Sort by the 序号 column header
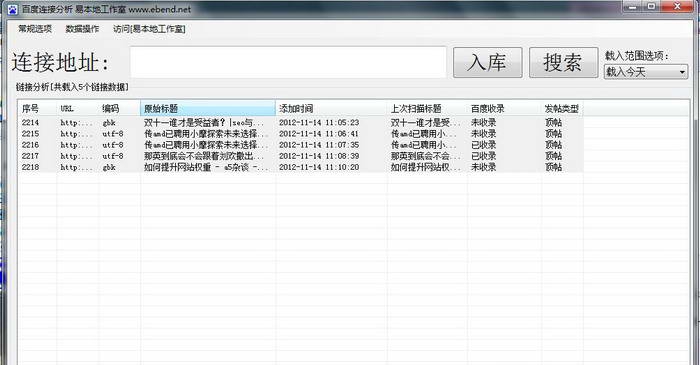Viewport: 700px width, 365px height. point(38,108)
